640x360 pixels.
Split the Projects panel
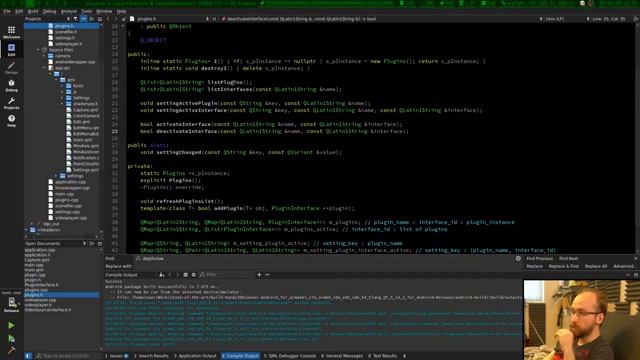[x=92, y=19]
